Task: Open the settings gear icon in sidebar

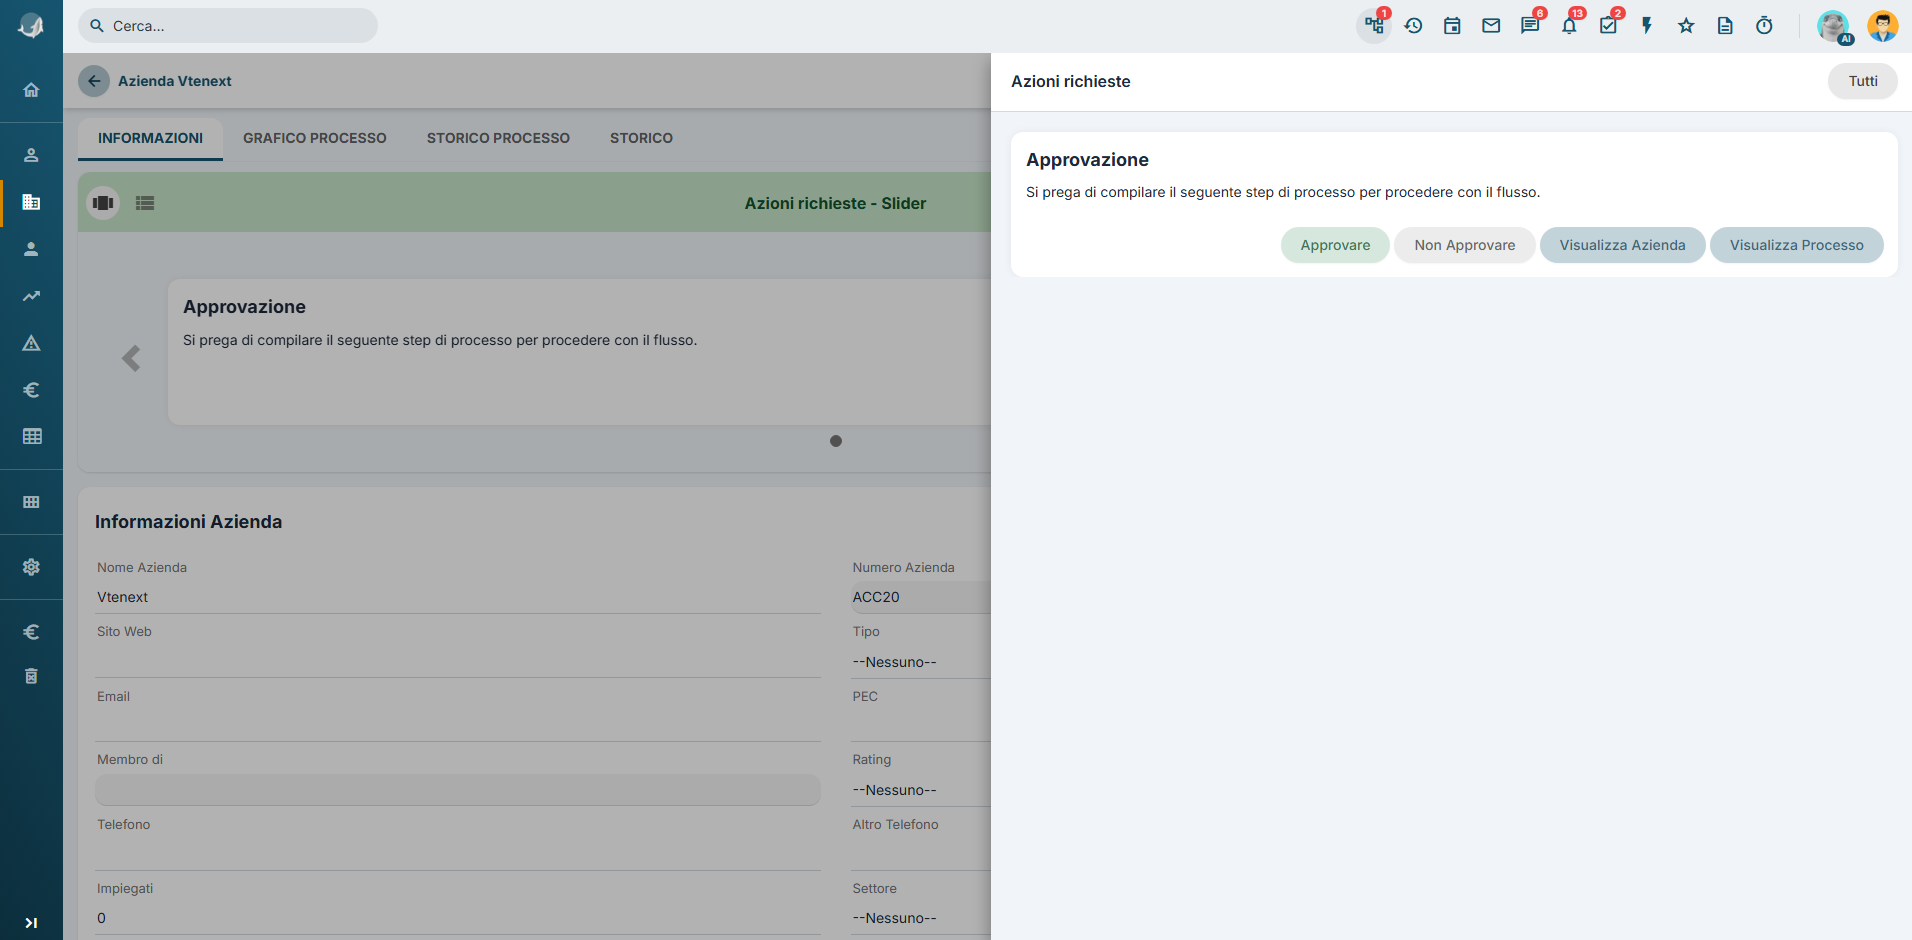Action: (x=31, y=567)
